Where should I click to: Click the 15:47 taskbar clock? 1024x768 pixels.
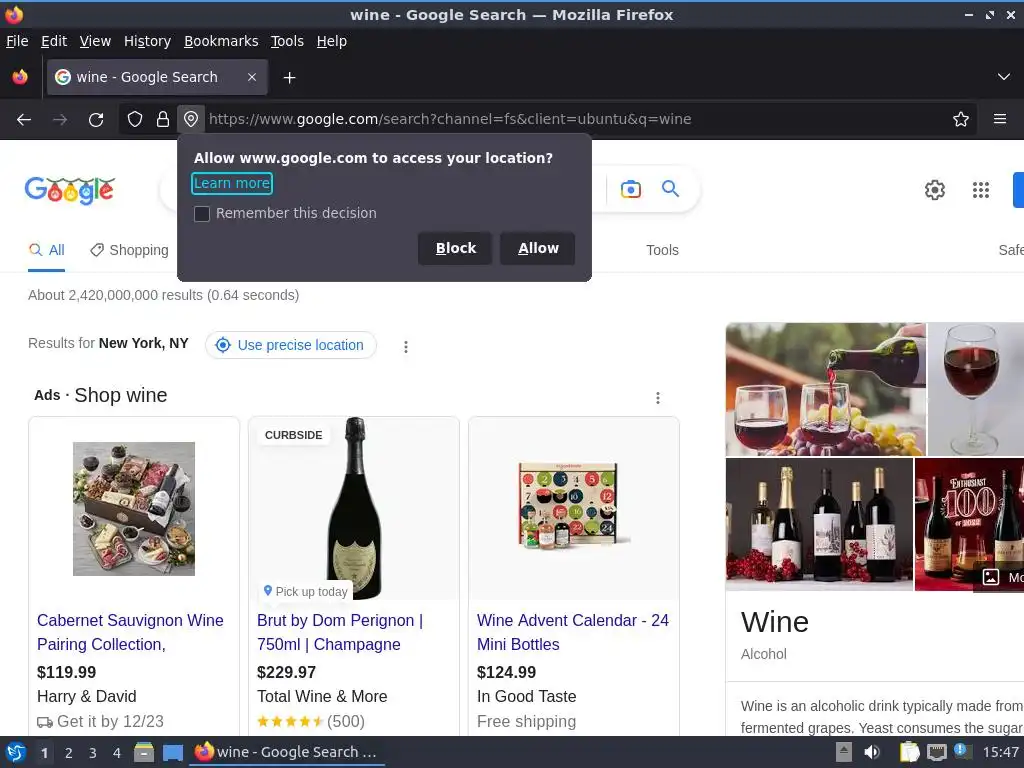coord(1000,752)
